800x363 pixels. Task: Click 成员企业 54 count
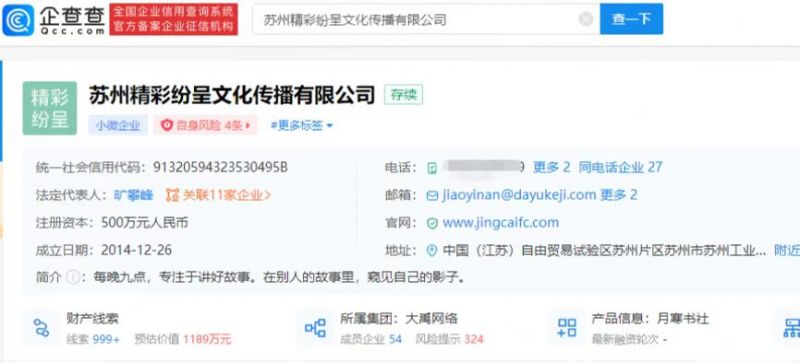(371, 339)
